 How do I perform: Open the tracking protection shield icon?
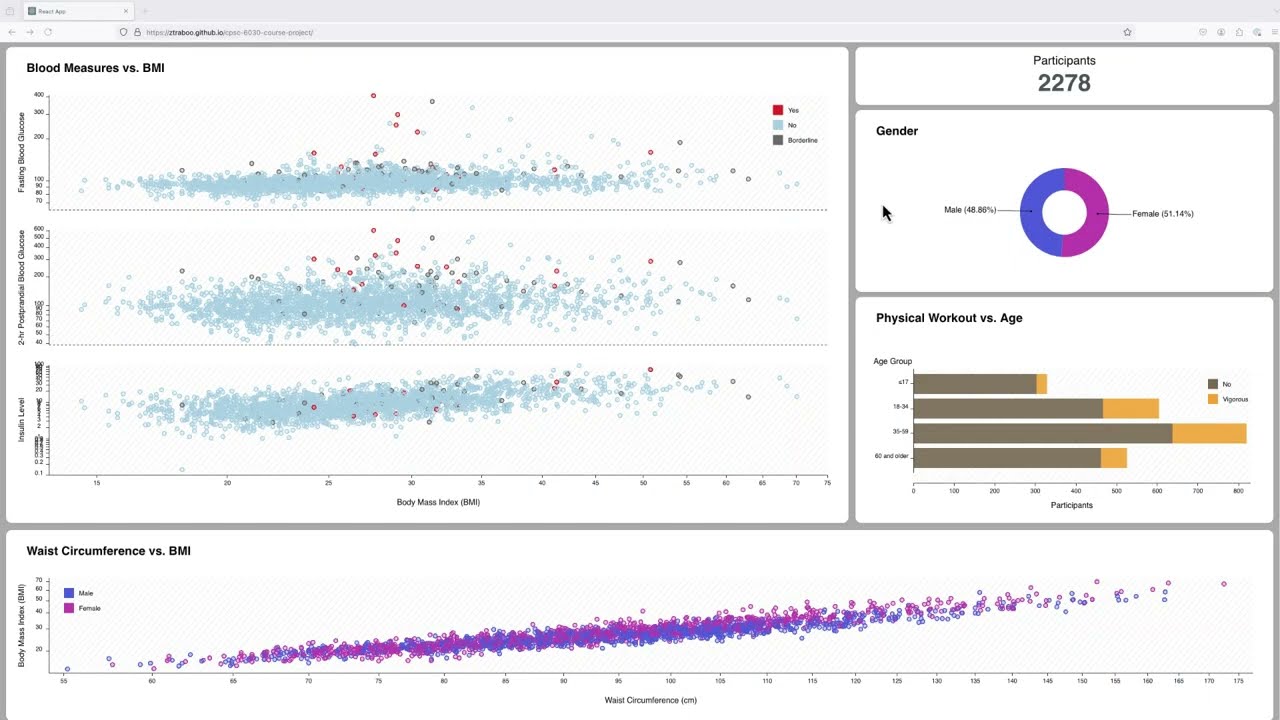click(x=123, y=32)
